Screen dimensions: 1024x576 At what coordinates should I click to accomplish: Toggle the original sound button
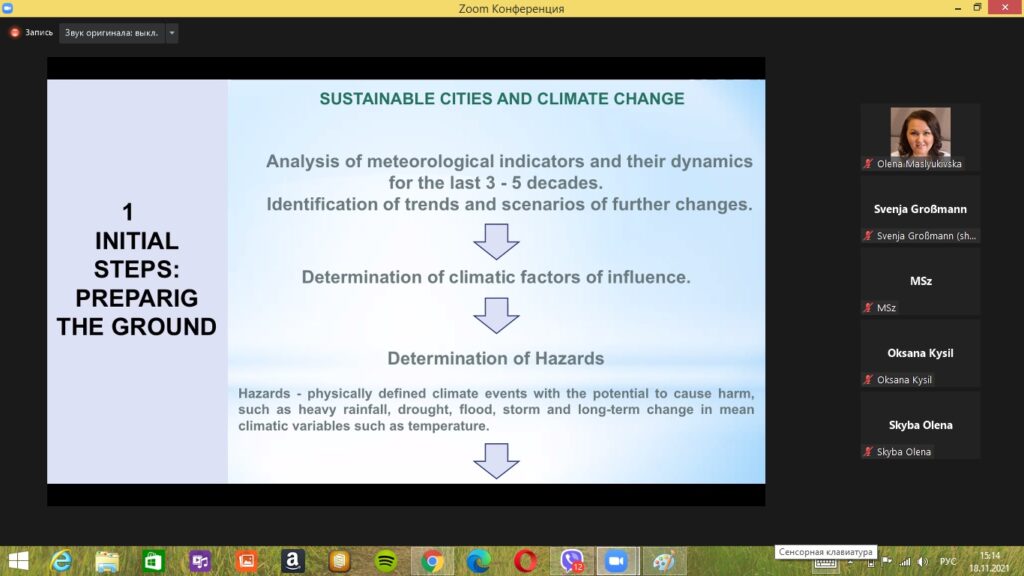pos(111,33)
